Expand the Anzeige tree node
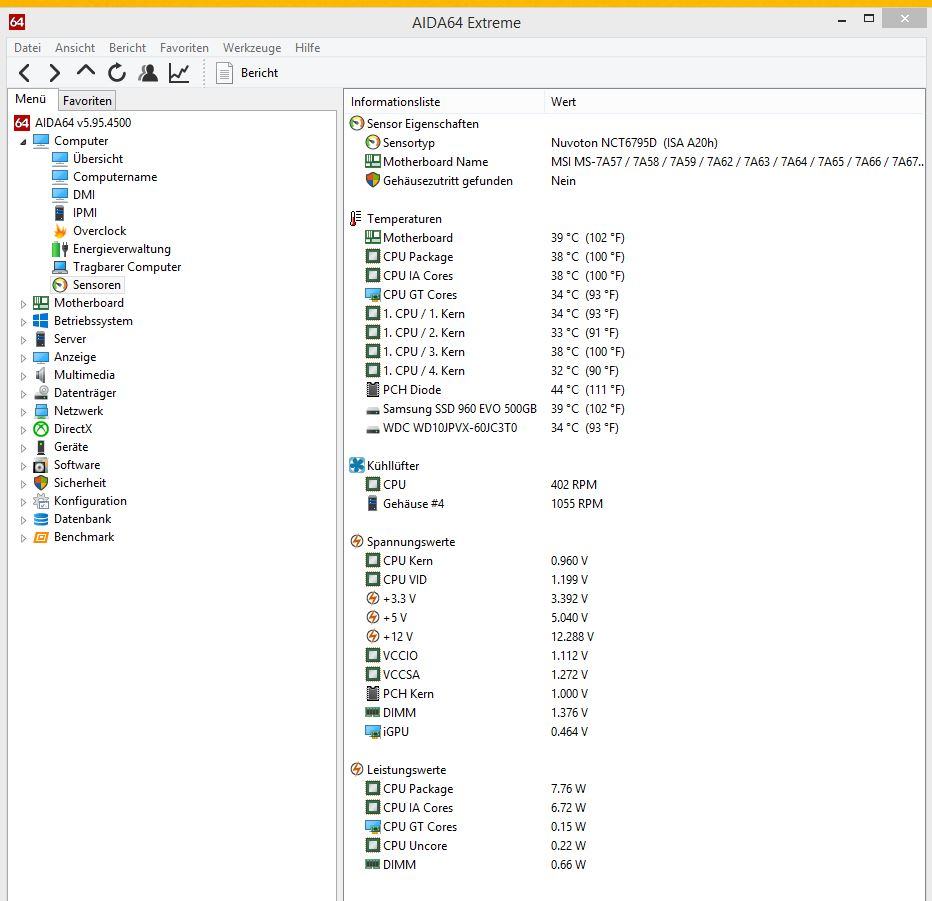 23,358
